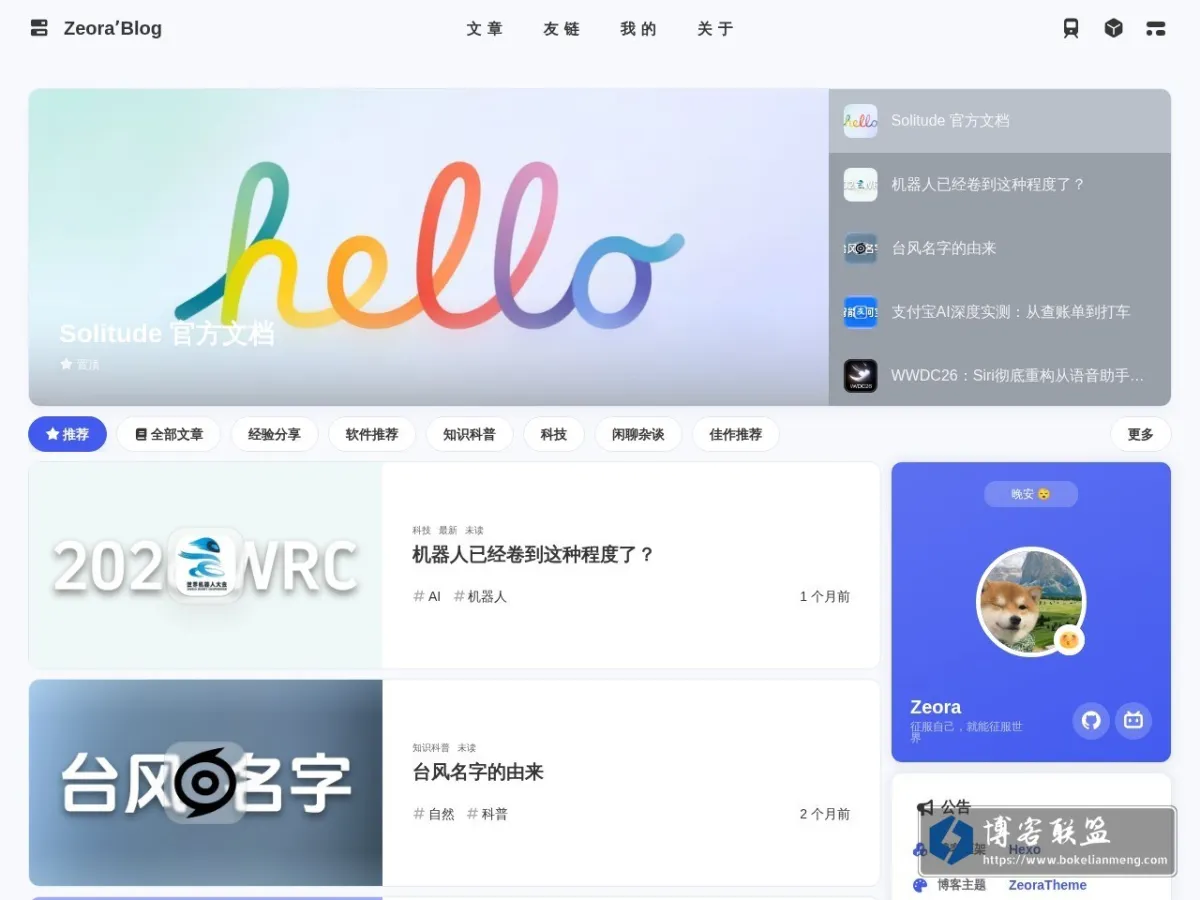
Task: Select the 佳作推荐 category tab
Action: coord(736,434)
